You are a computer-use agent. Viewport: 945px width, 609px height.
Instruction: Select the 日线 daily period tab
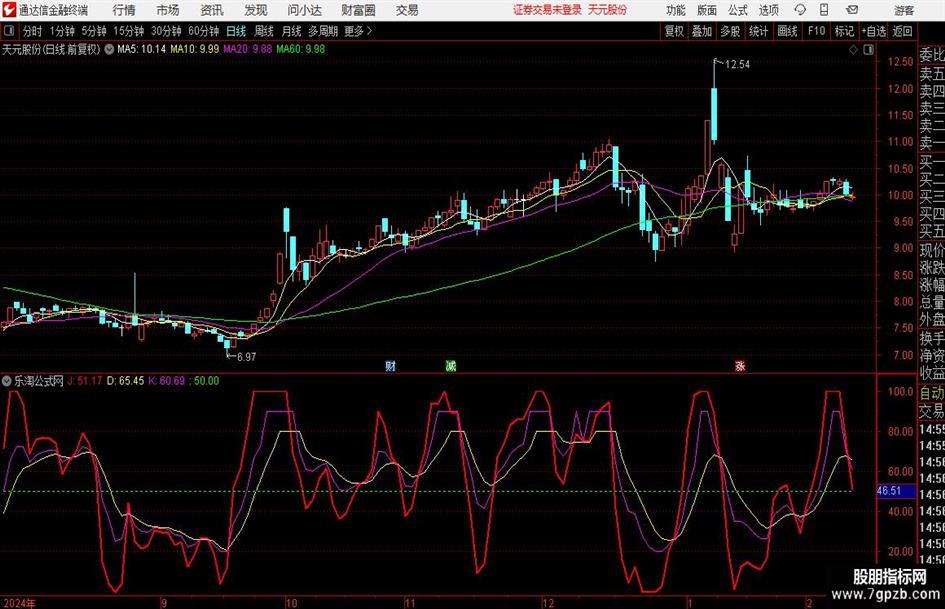pos(236,31)
